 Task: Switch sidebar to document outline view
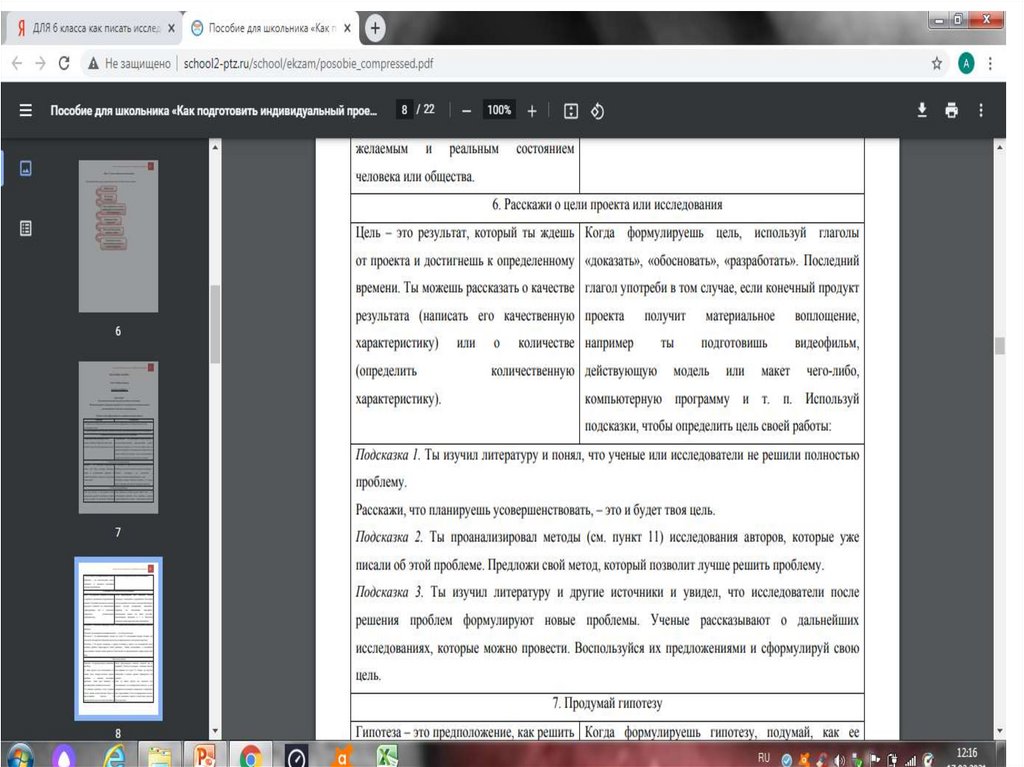26,228
